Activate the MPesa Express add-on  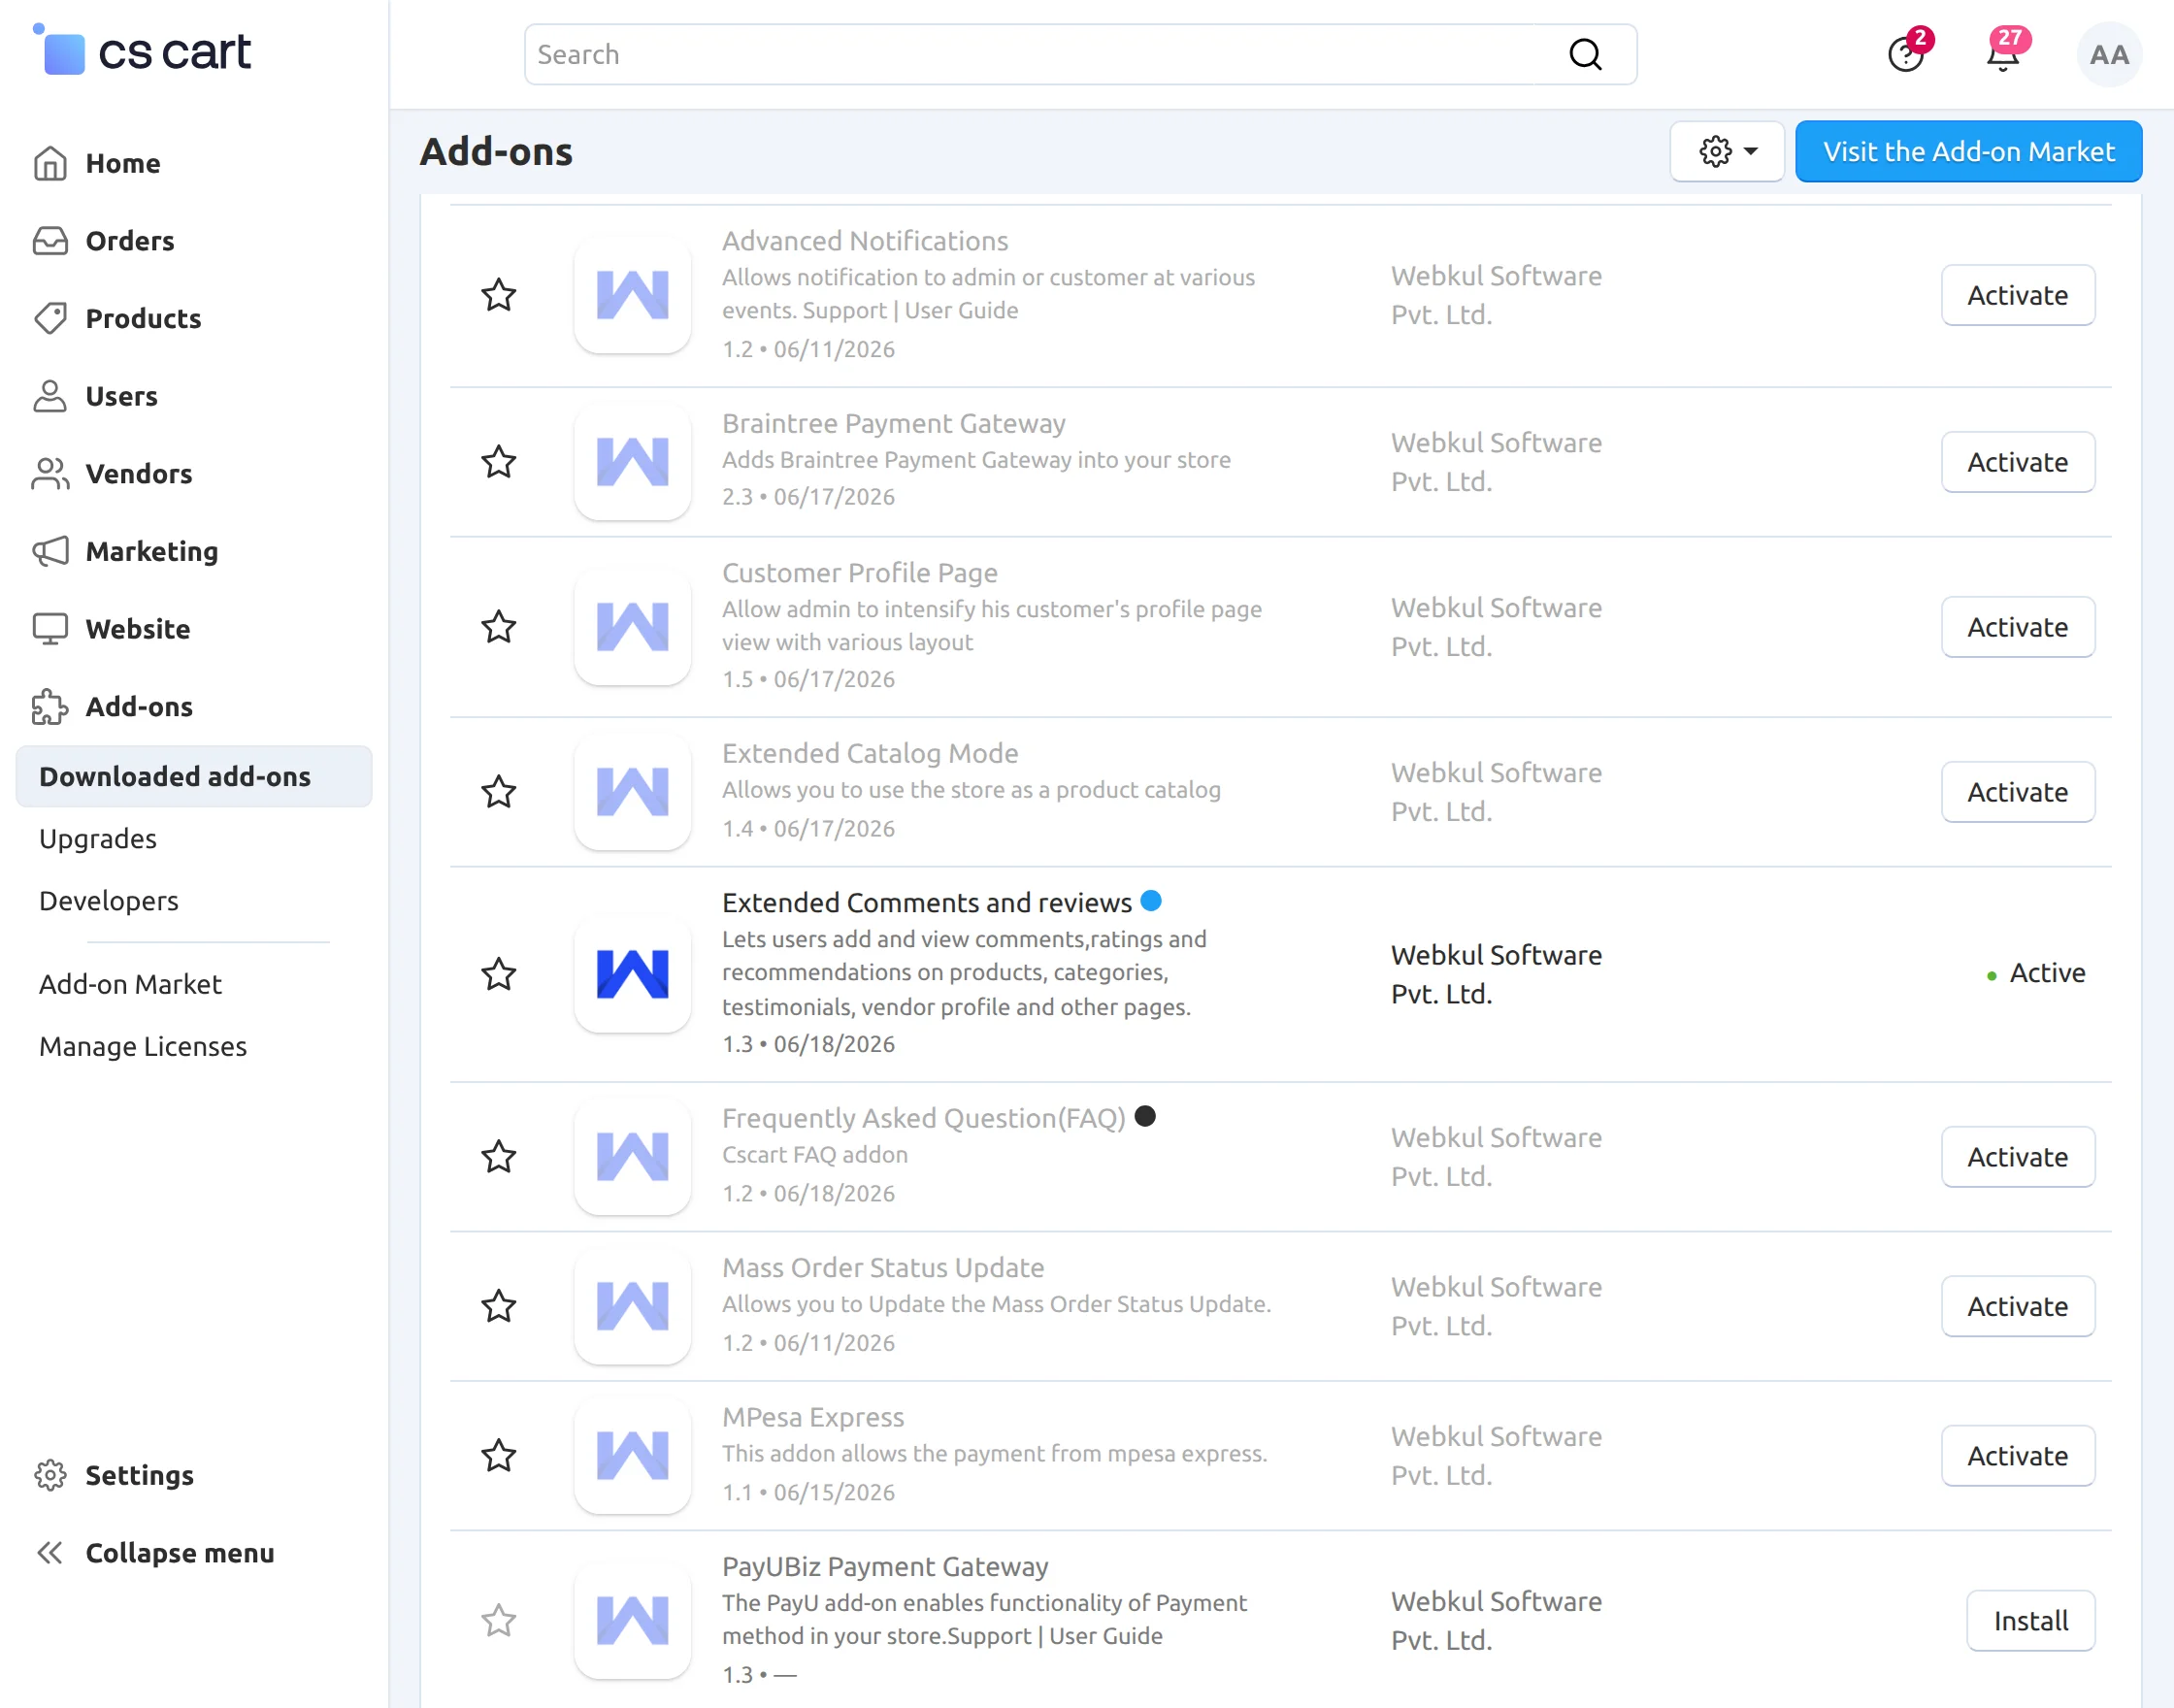coord(2018,1455)
